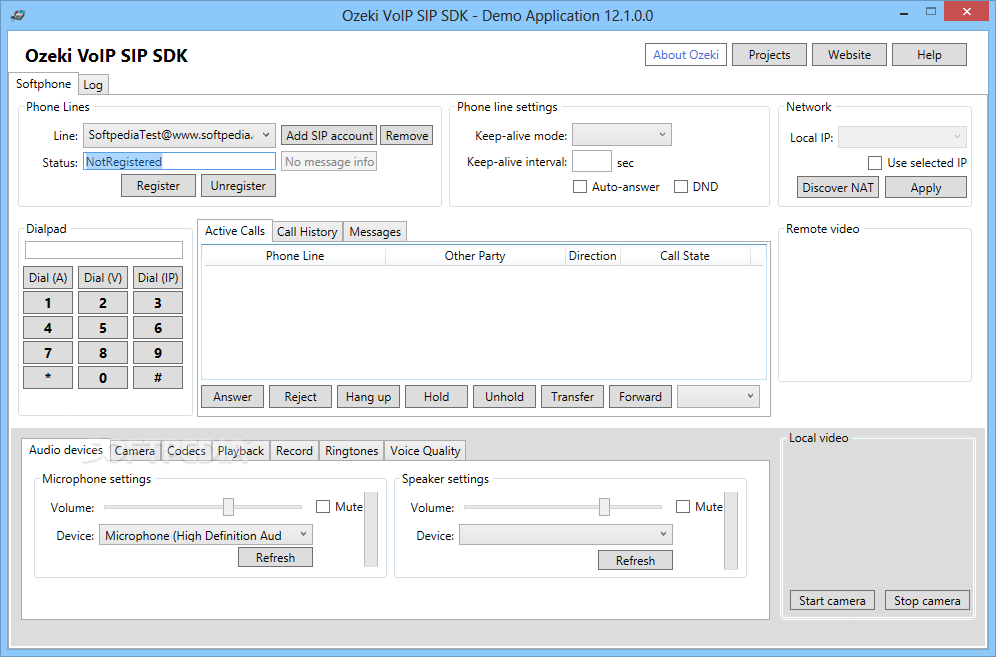This screenshot has height=657, width=996.
Task: Click the About Ozeki button
Action: tap(686, 55)
